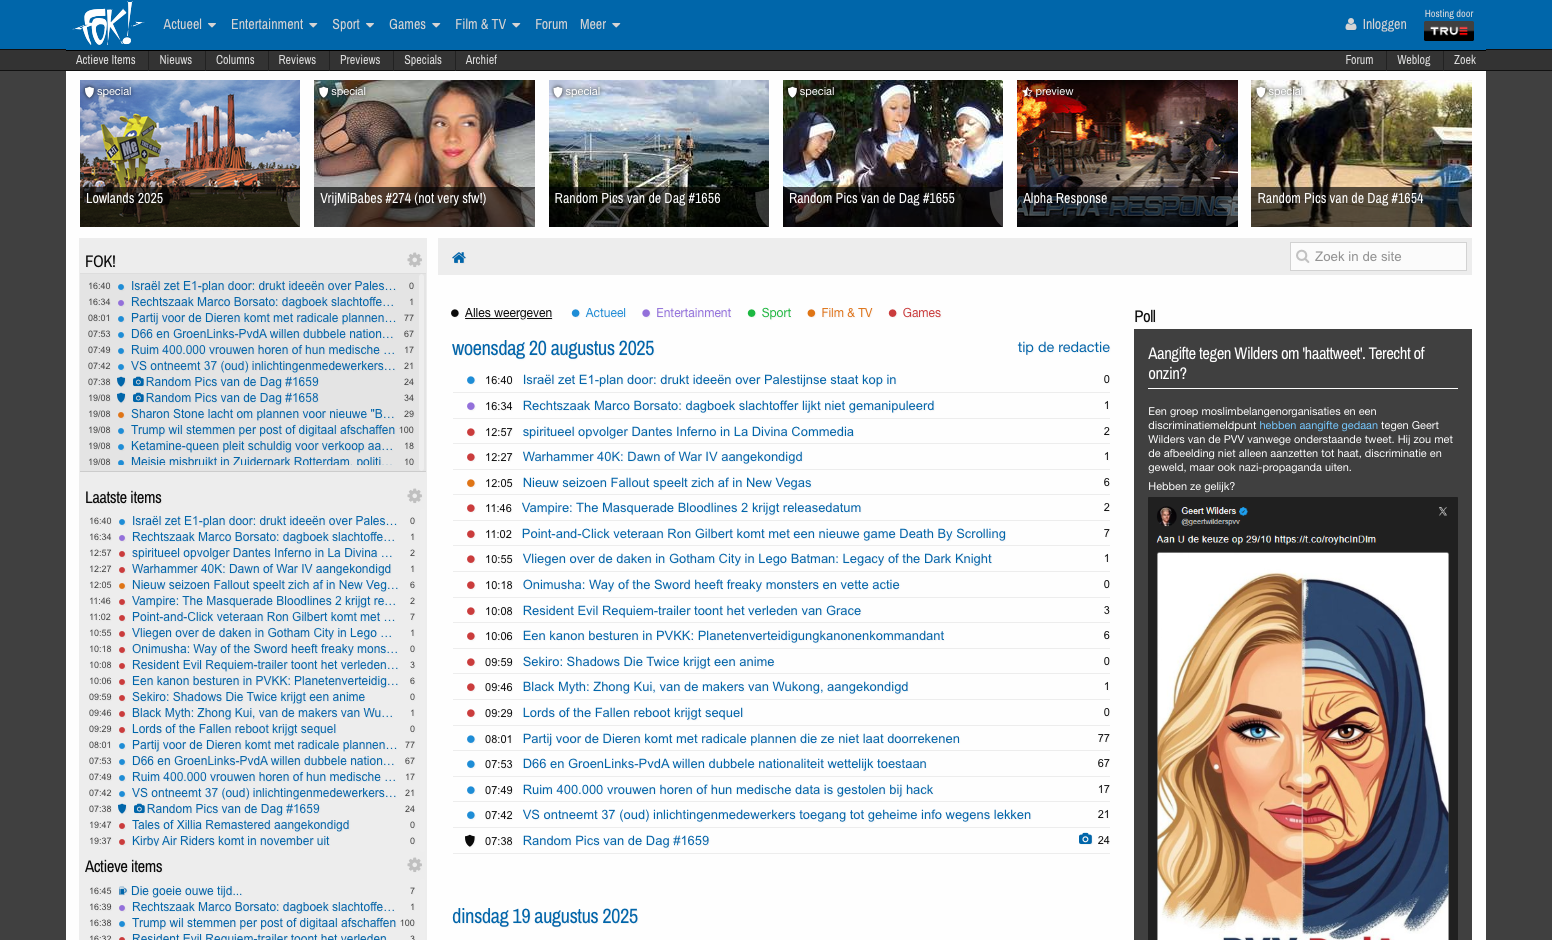
Task: Filter news by Entertainment category
Action: pyautogui.click(x=693, y=313)
